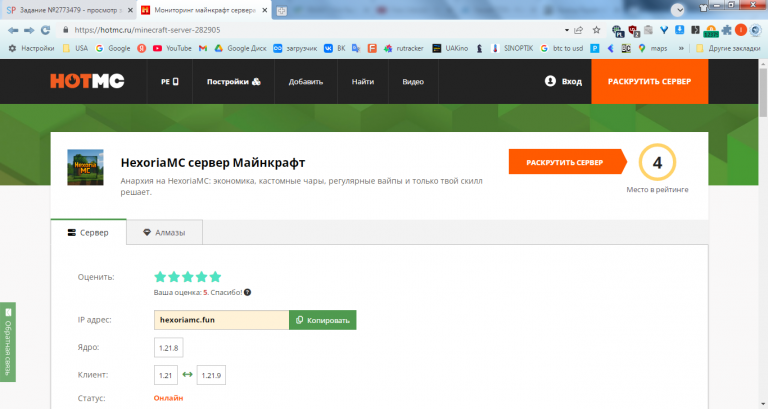Open the Обратная связь feedback side tab

pyautogui.click(x=8, y=342)
